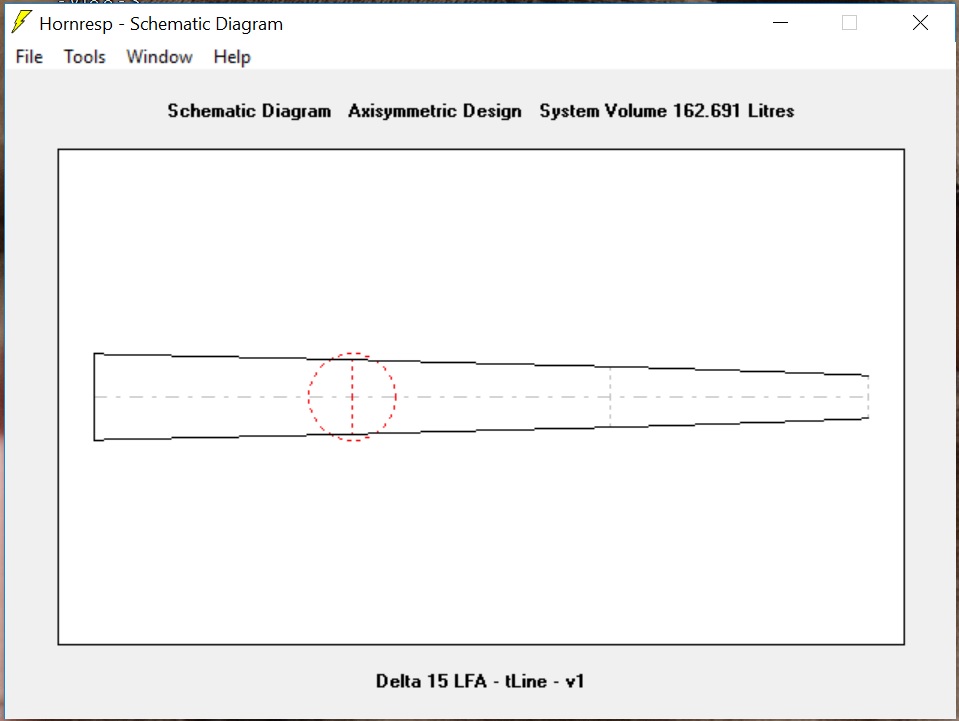Open the Window menu
Image resolution: width=959 pixels, height=721 pixels.
pos(159,57)
